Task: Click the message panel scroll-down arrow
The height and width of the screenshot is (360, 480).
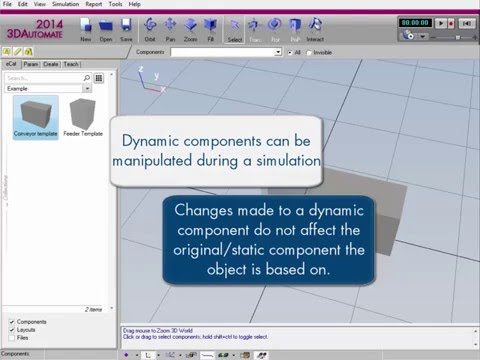Action: click(476, 345)
